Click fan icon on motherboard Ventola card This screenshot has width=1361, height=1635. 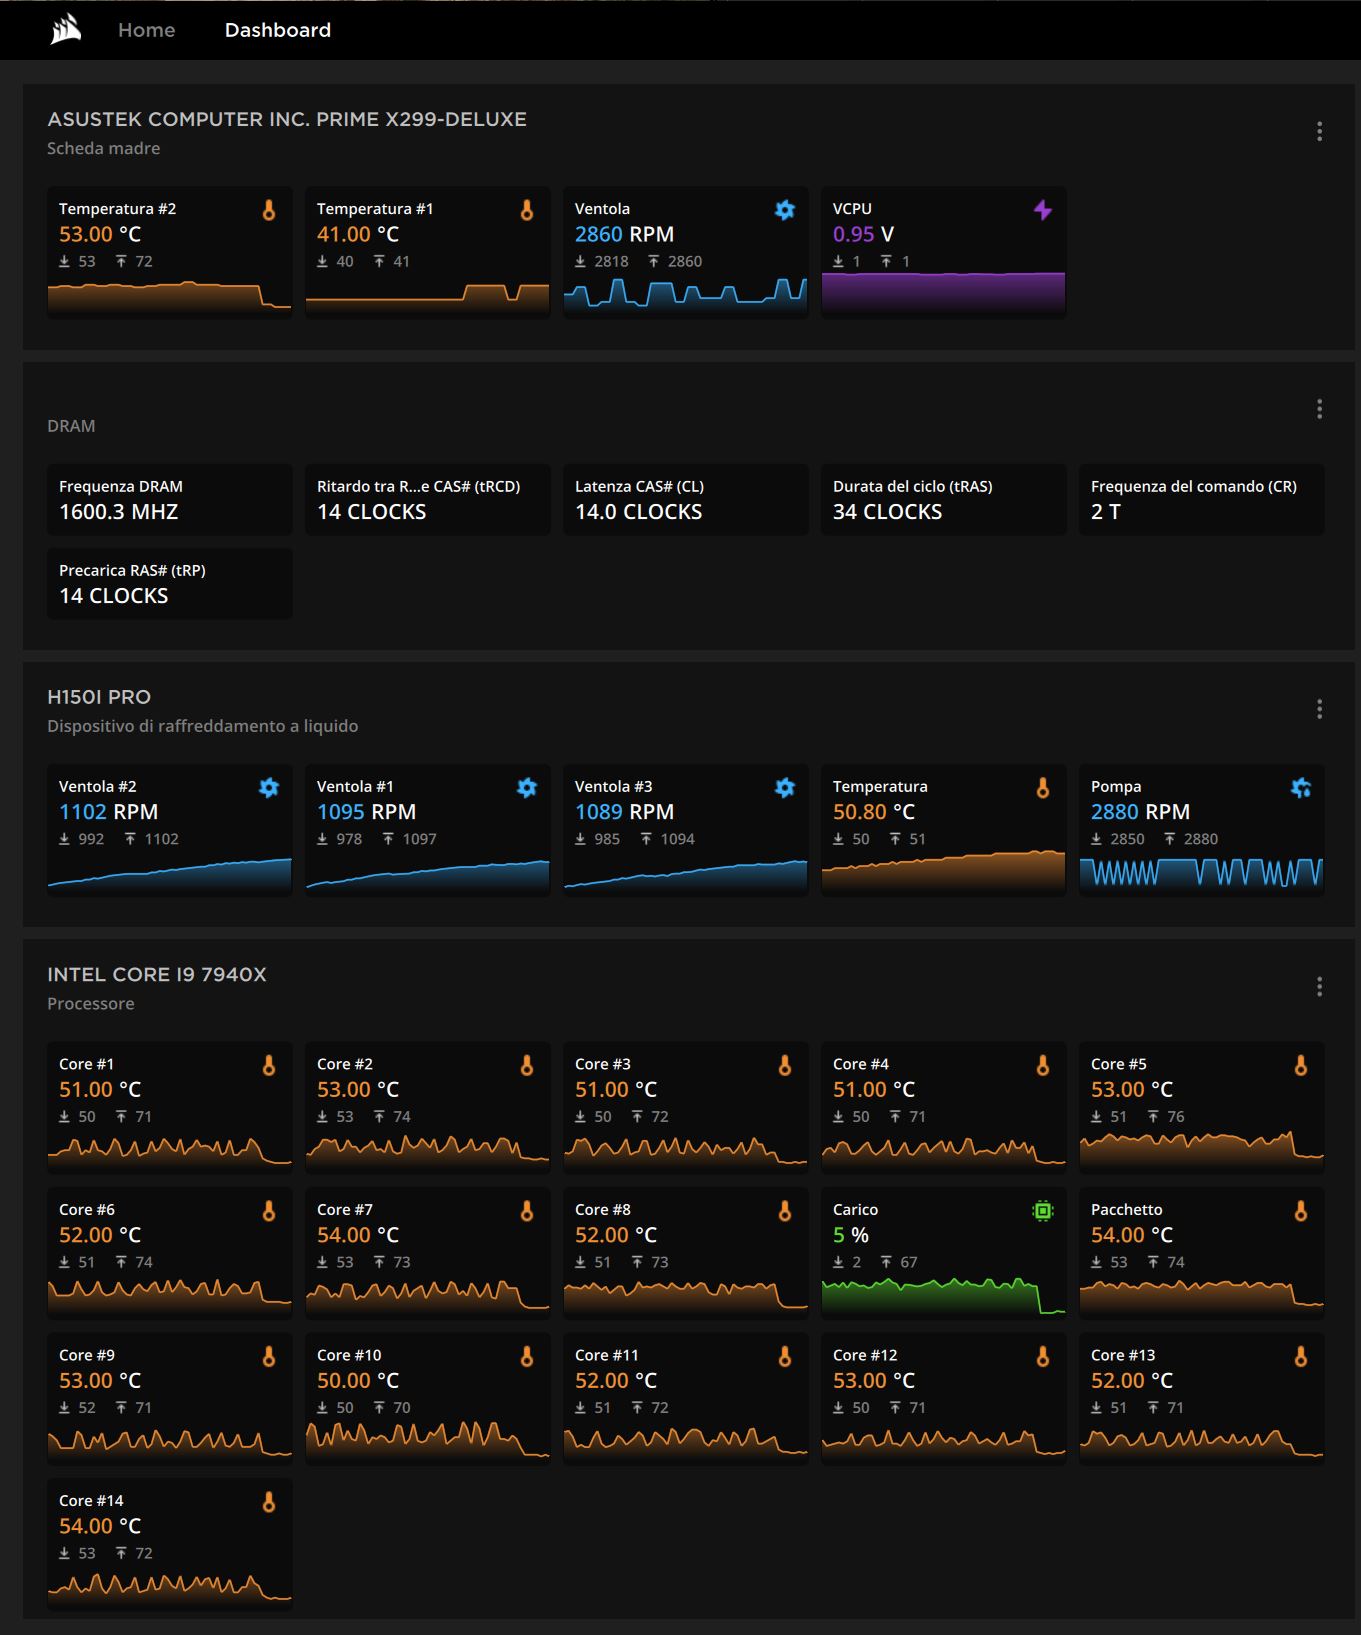(784, 210)
